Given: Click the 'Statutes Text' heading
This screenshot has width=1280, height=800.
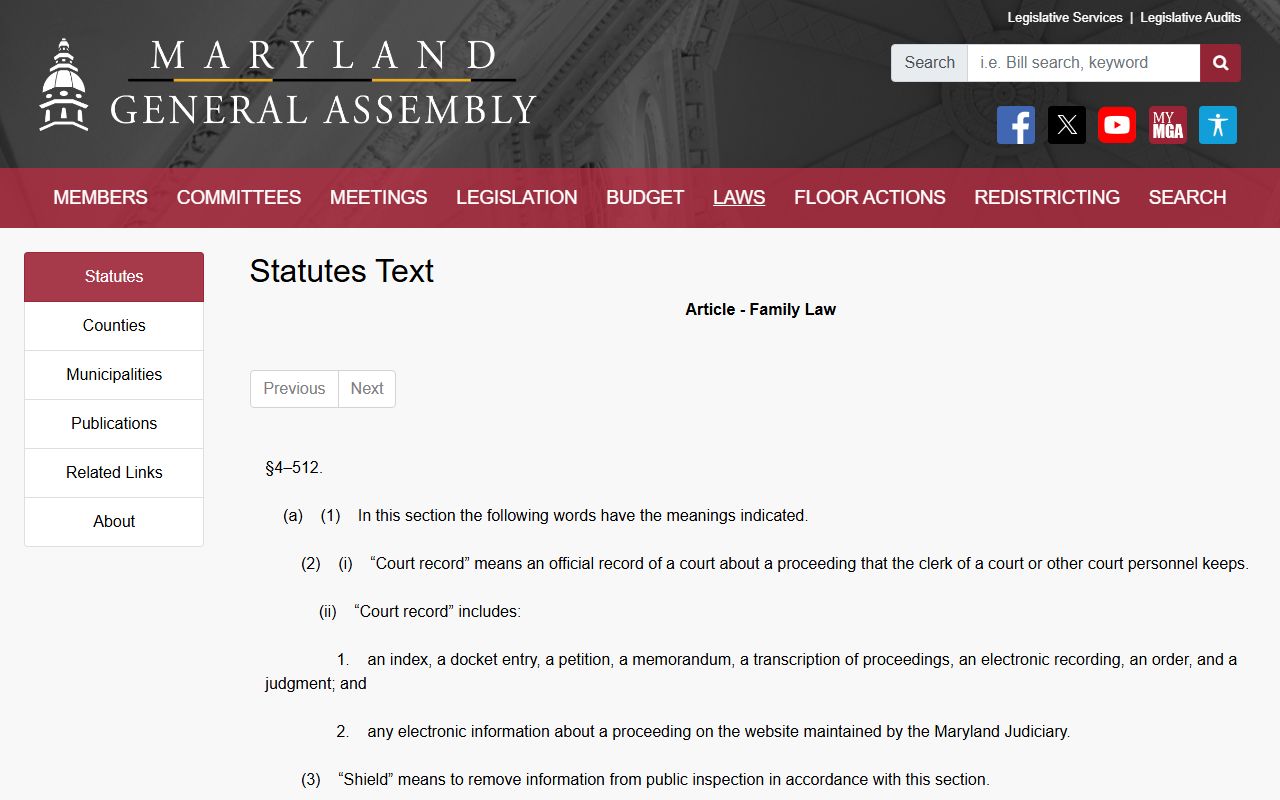Looking at the screenshot, I should click(x=342, y=271).
